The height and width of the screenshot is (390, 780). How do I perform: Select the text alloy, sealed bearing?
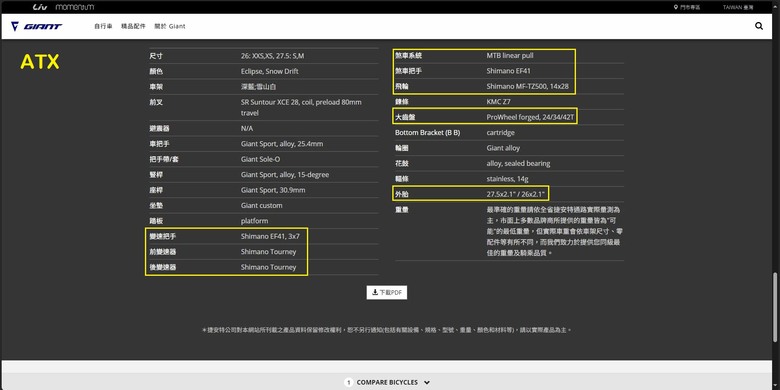tap(518, 164)
